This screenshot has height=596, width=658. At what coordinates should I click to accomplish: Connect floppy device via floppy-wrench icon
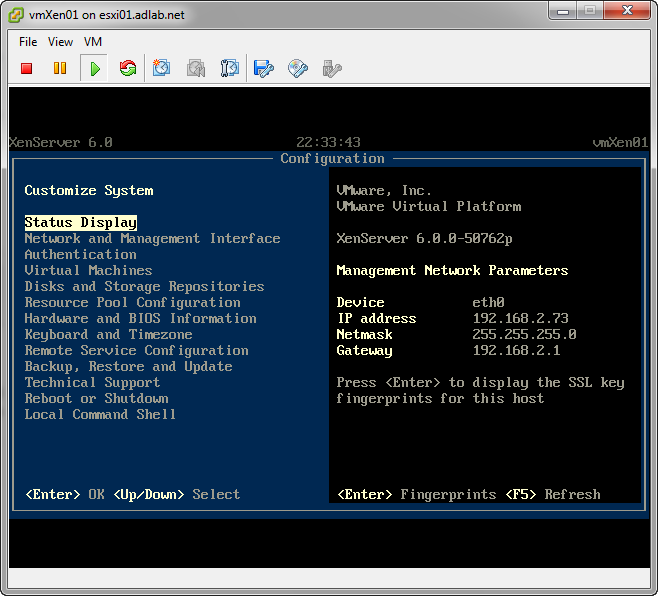coord(264,68)
